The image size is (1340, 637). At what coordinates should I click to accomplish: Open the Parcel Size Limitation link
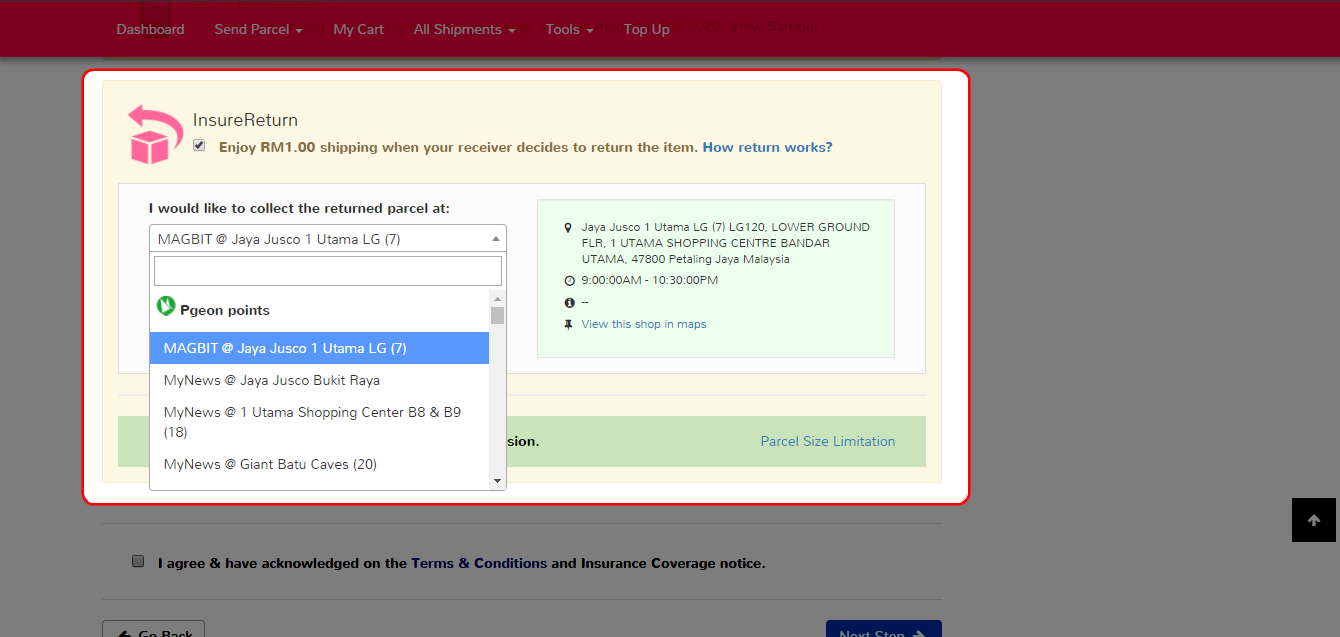pos(828,441)
